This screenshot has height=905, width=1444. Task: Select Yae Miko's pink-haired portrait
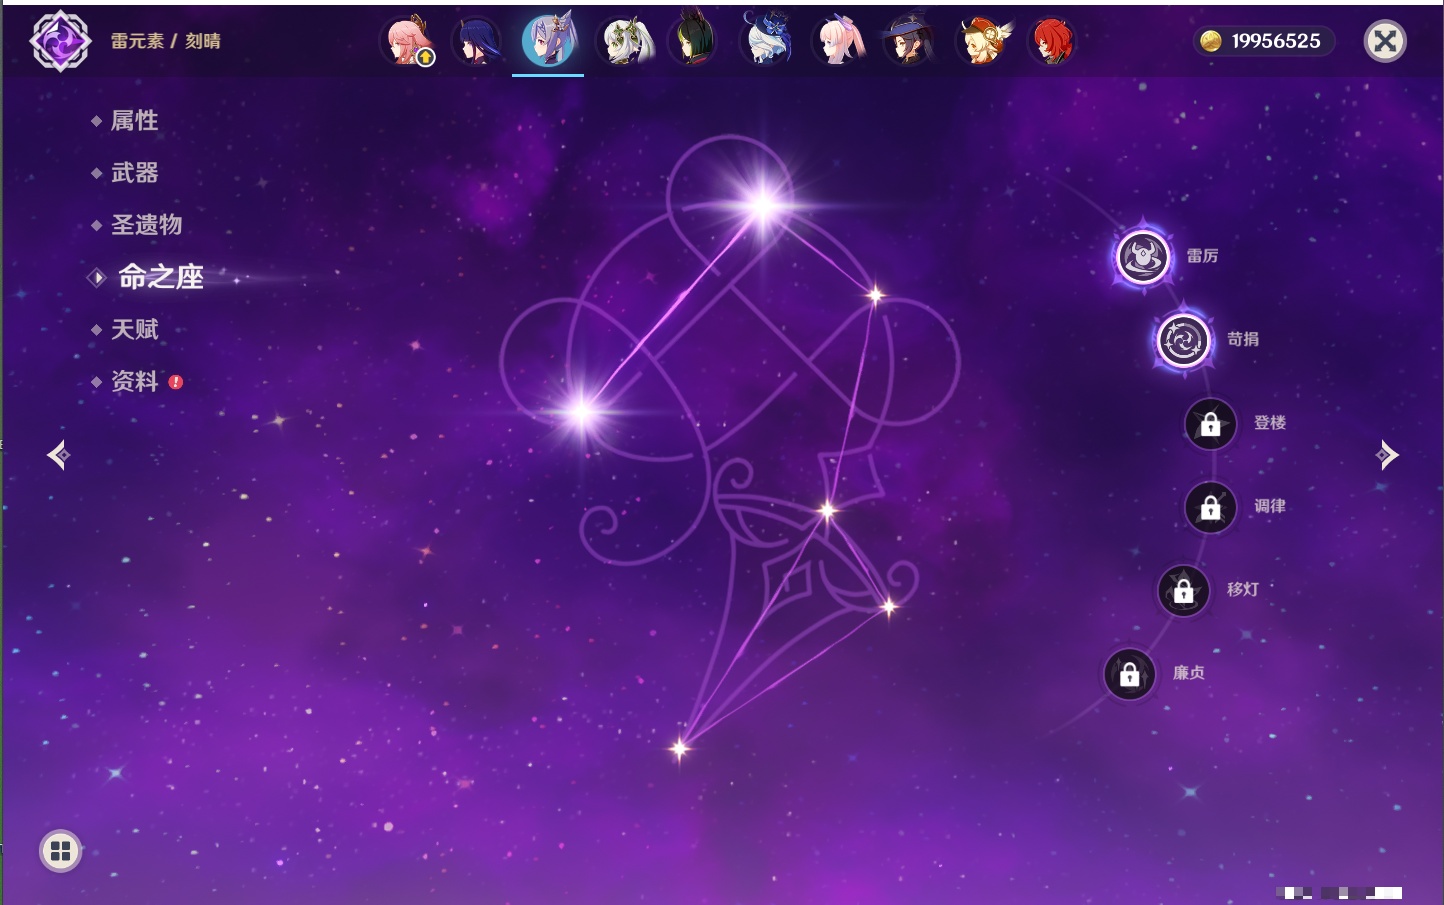pos(407,41)
